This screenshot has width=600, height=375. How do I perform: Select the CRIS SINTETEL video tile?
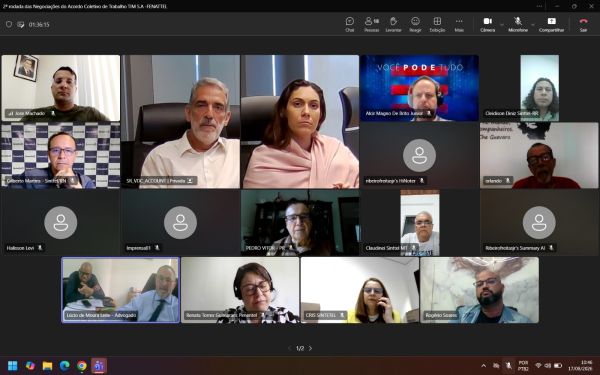click(360, 290)
